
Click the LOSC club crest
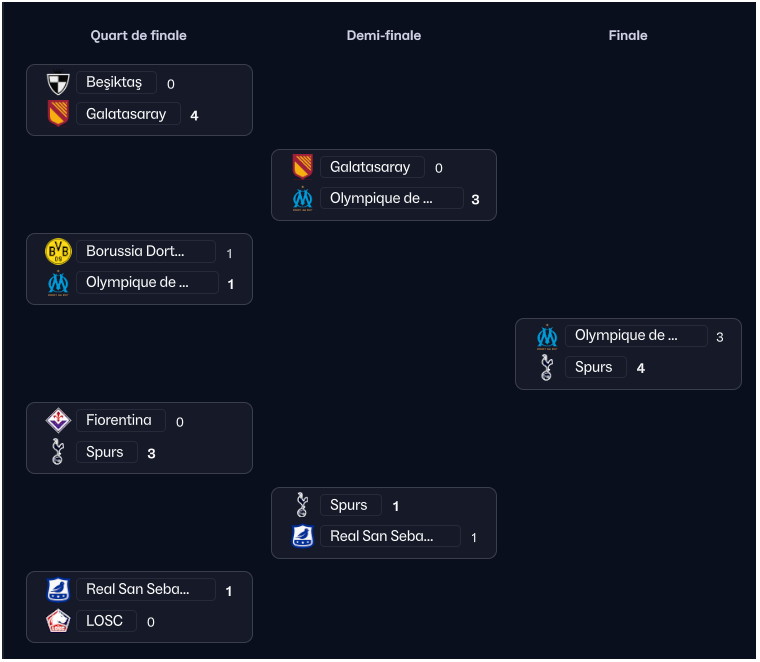tap(58, 621)
